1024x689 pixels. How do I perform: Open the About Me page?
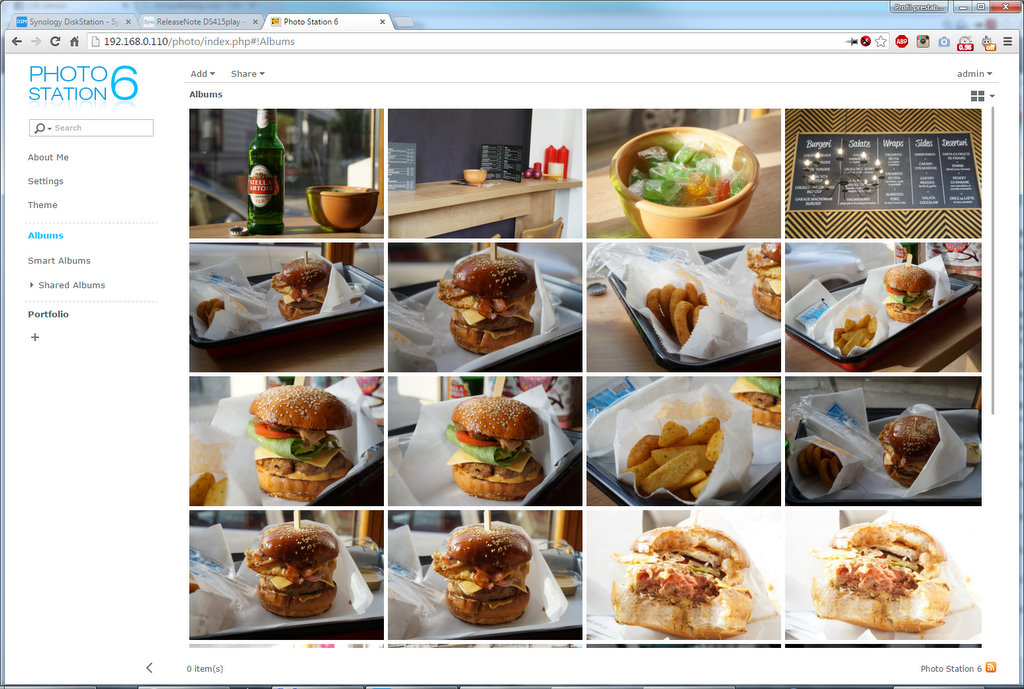coord(48,157)
